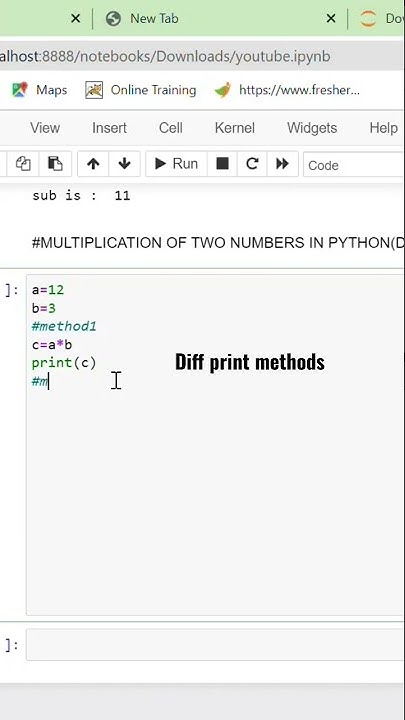Screen dimensions: 405x720
Task: Restart kernel and rerun all with fast-forward icon
Action: tap(282, 163)
